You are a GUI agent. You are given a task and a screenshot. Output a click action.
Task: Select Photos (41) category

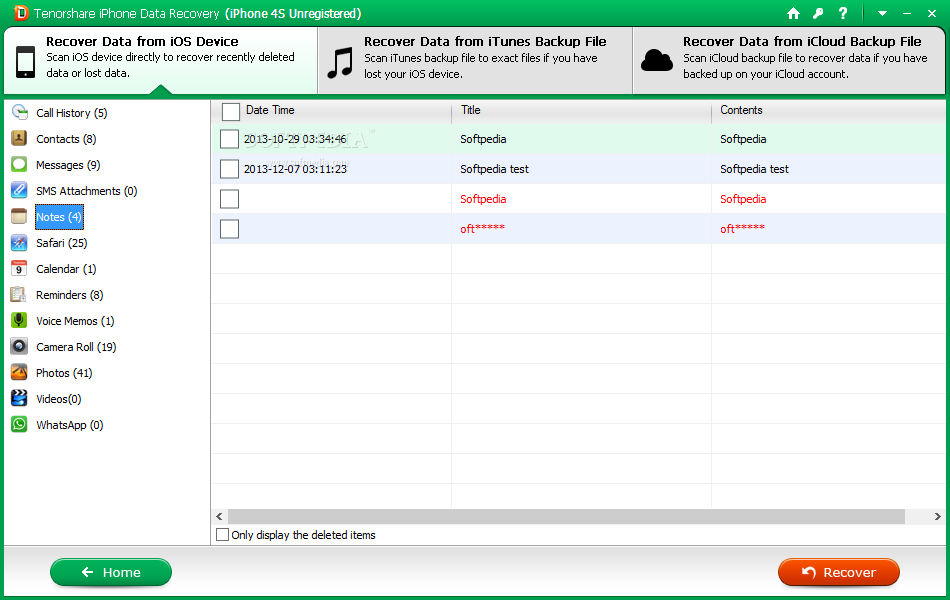point(64,373)
